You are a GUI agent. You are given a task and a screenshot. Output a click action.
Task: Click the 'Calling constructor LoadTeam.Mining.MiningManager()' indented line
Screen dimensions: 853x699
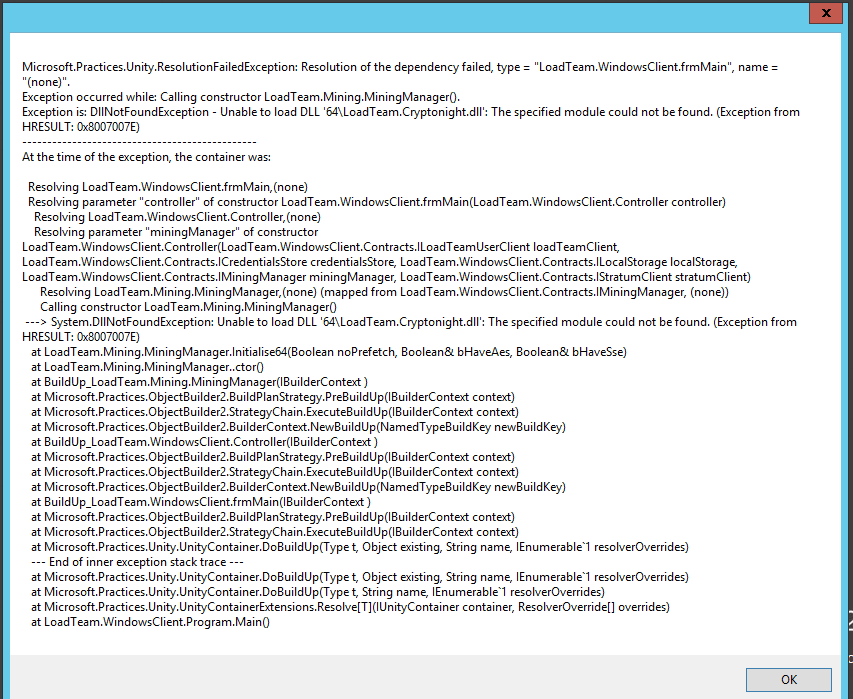188,307
